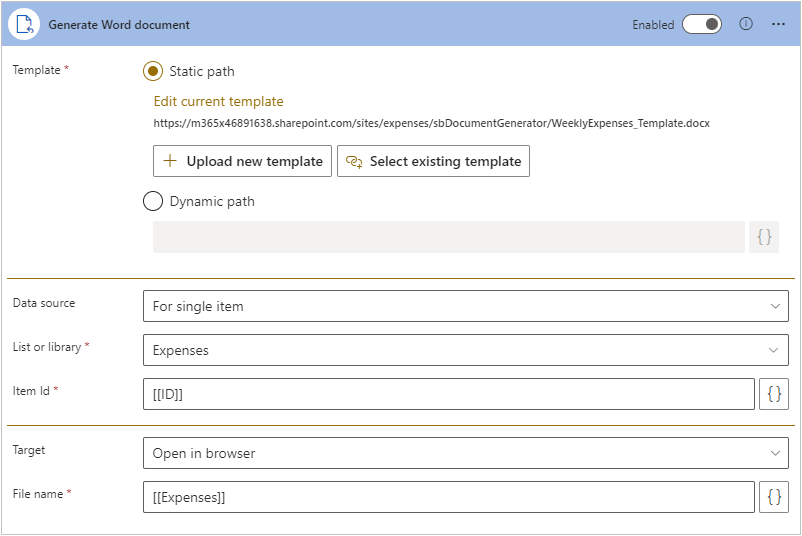
Task: Click Upload new template button
Action: (243, 161)
